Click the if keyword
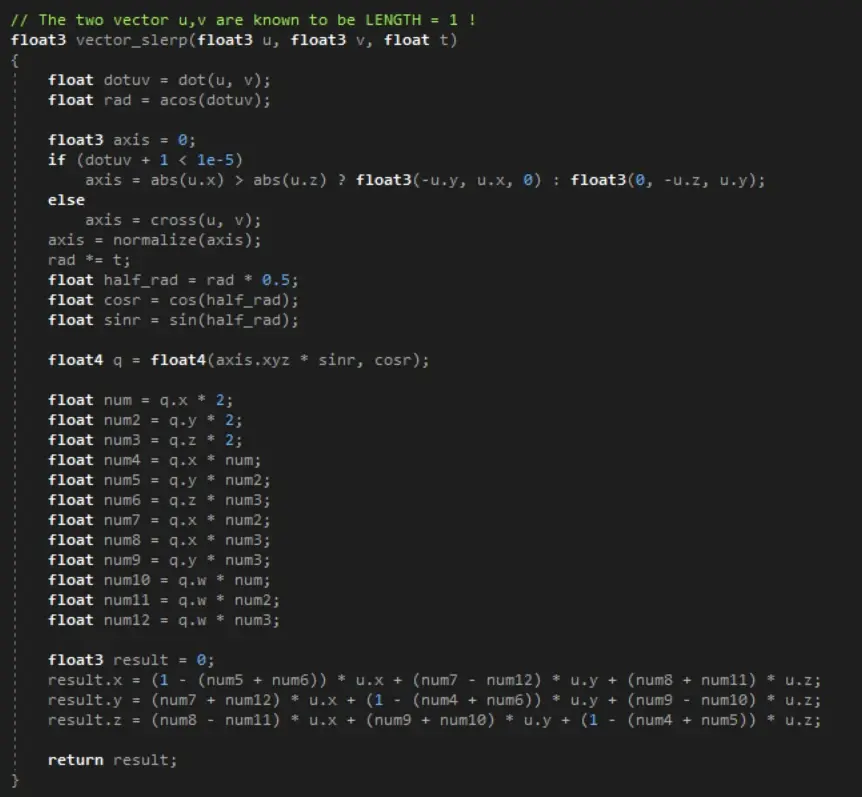 56,160
